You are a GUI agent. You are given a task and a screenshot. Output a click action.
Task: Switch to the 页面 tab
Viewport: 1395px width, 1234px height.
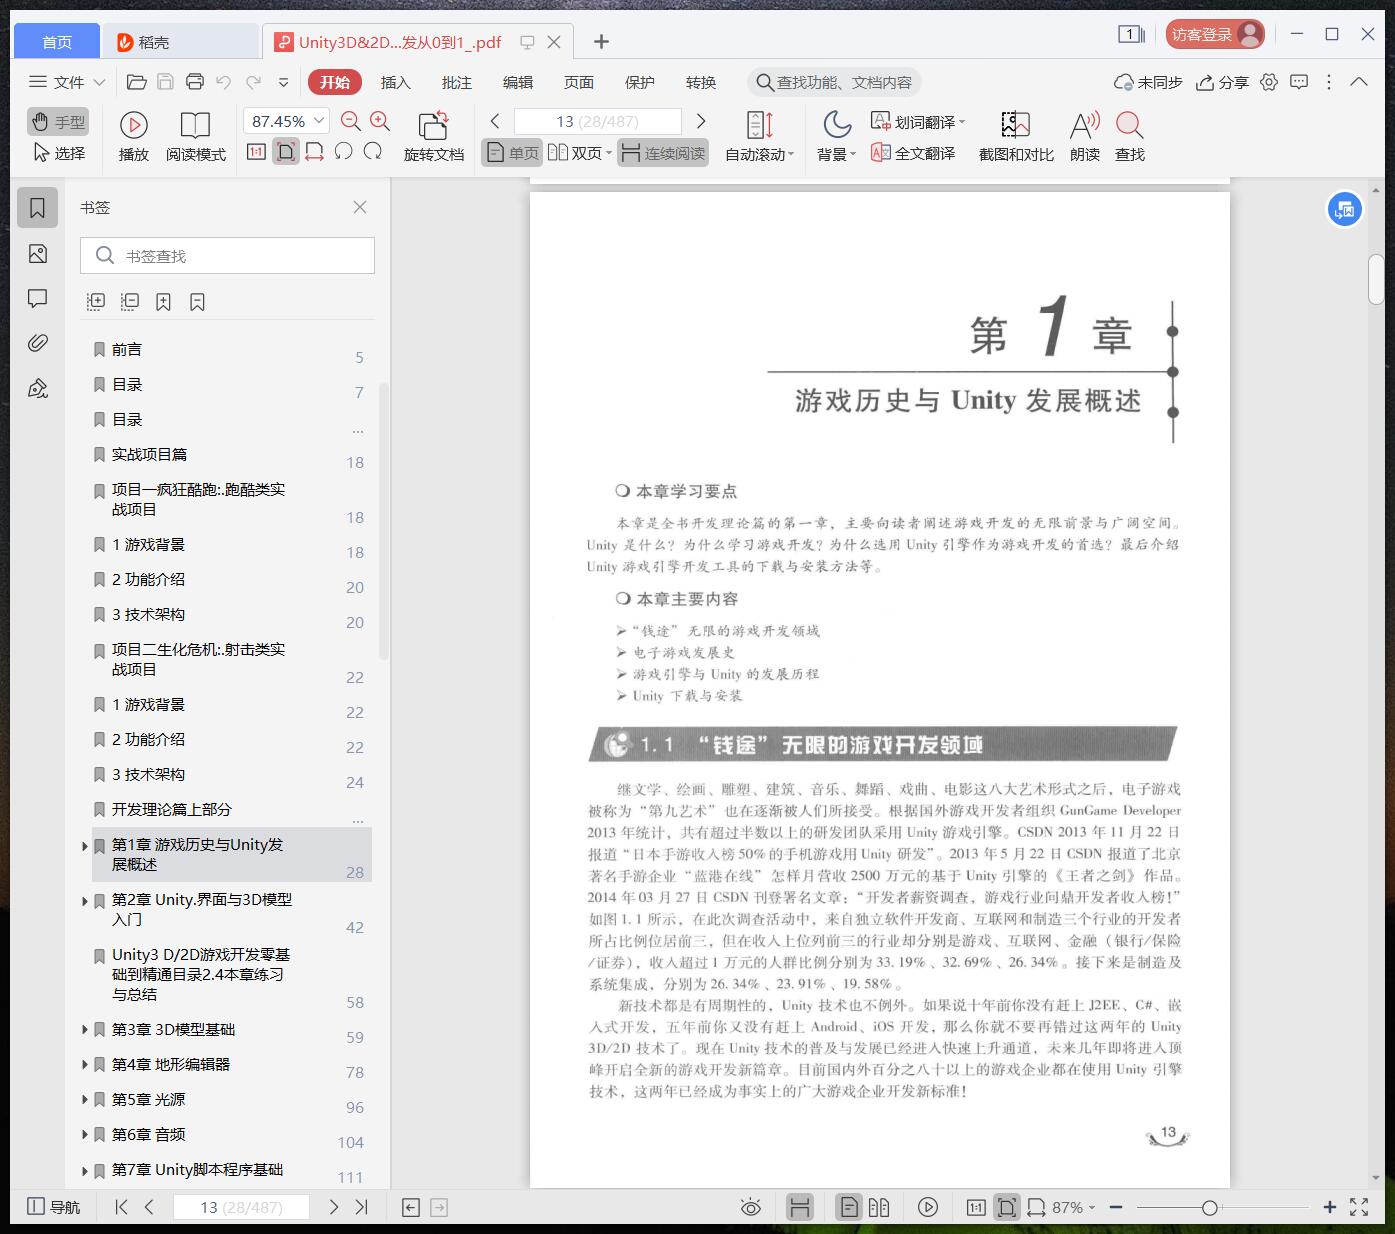[579, 82]
